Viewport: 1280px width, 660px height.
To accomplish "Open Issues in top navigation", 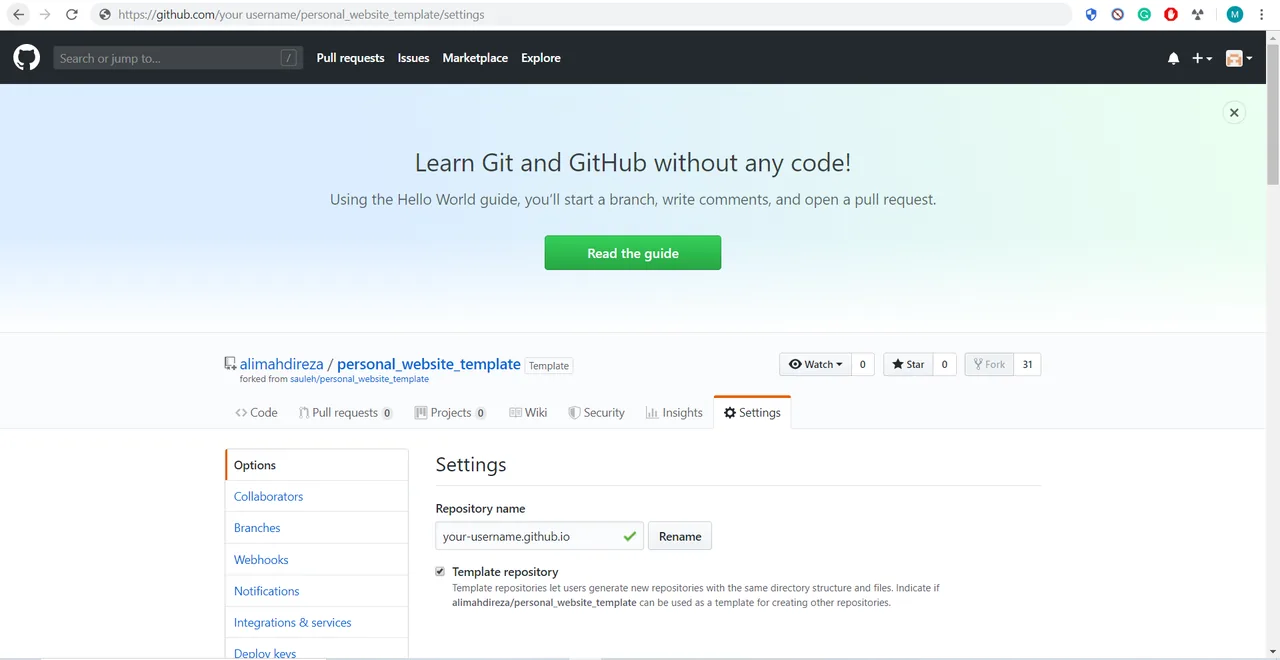I will pos(413,58).
